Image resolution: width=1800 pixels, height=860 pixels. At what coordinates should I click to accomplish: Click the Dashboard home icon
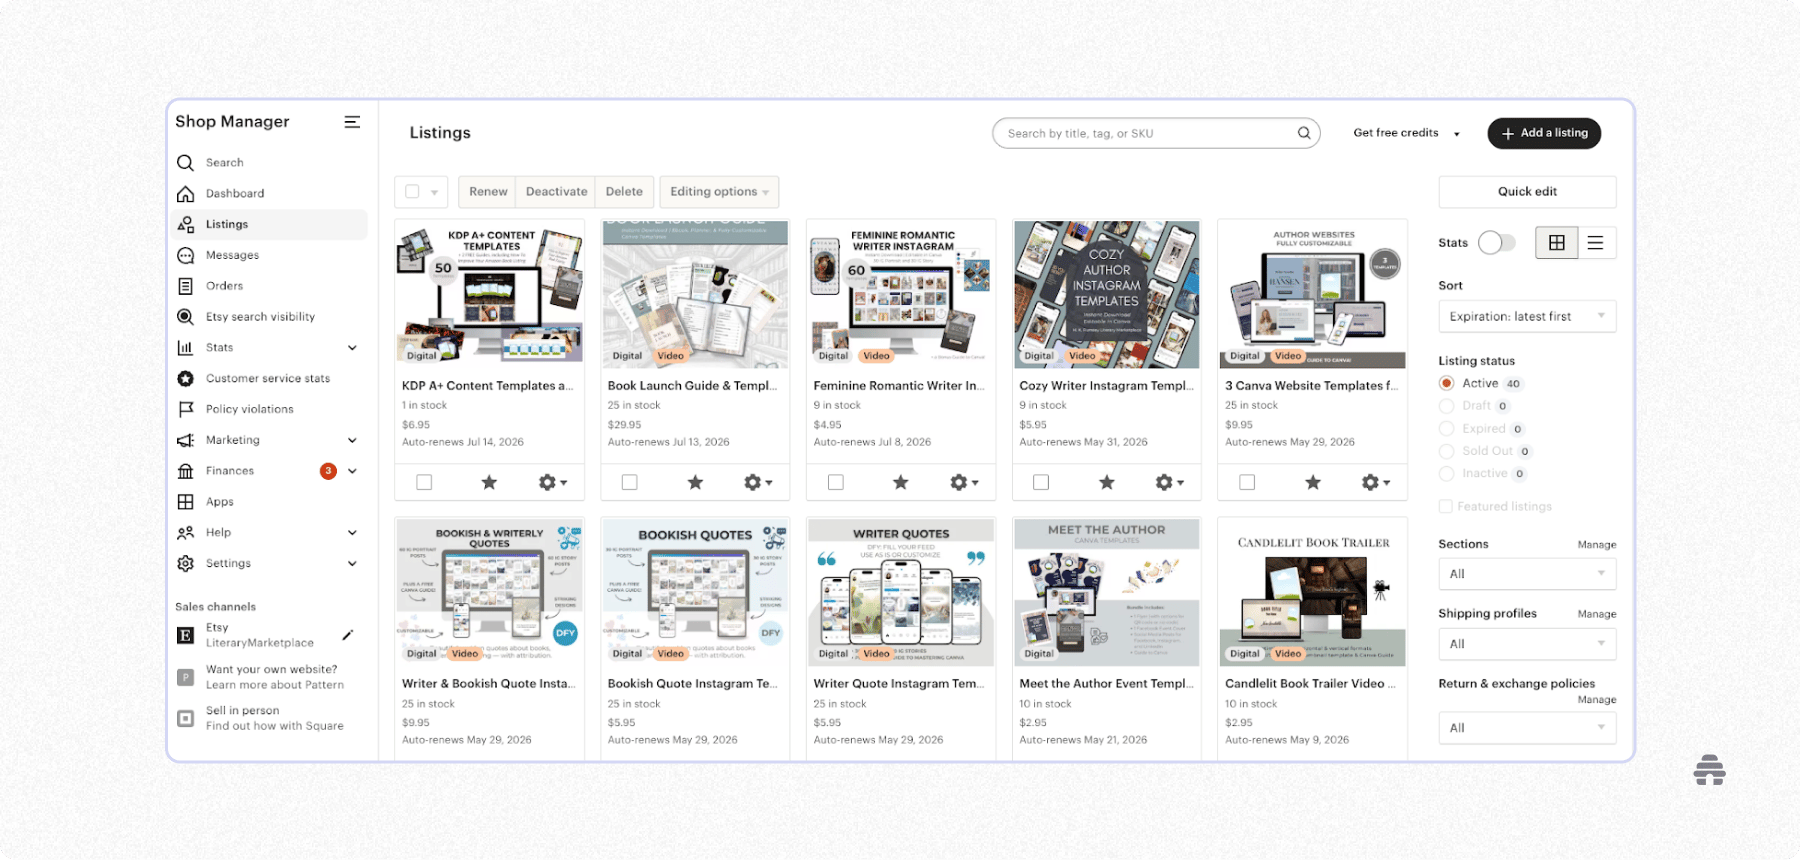(x=185, y=194)
